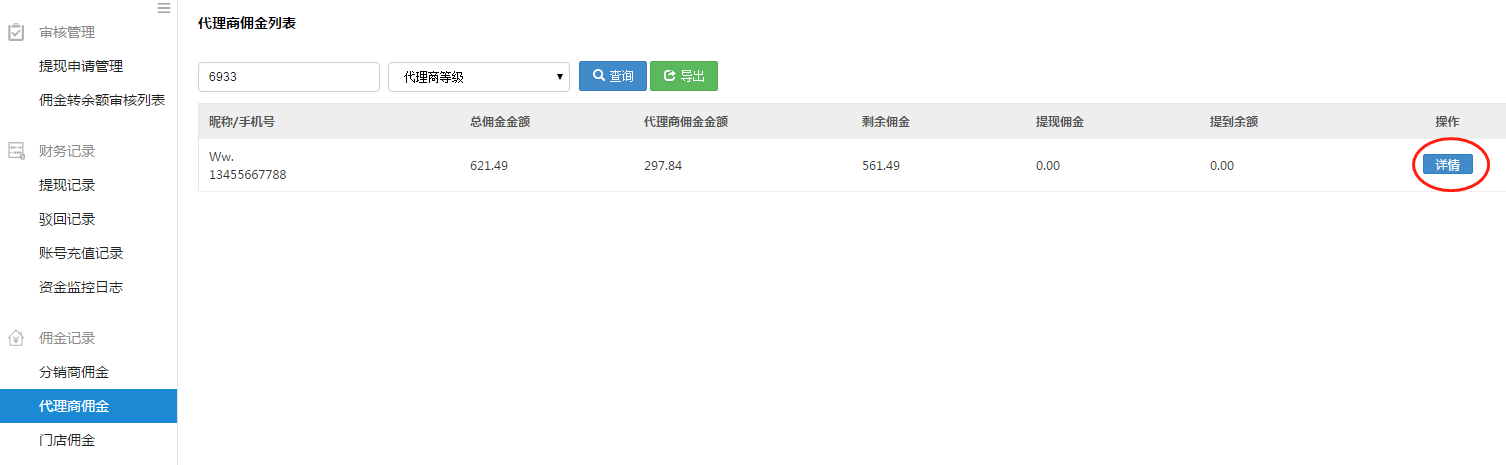Open 驳回记录 in sidebar
Viewport: 1506px width, 465px height.
pyautogui.click(x=67, y=219)
